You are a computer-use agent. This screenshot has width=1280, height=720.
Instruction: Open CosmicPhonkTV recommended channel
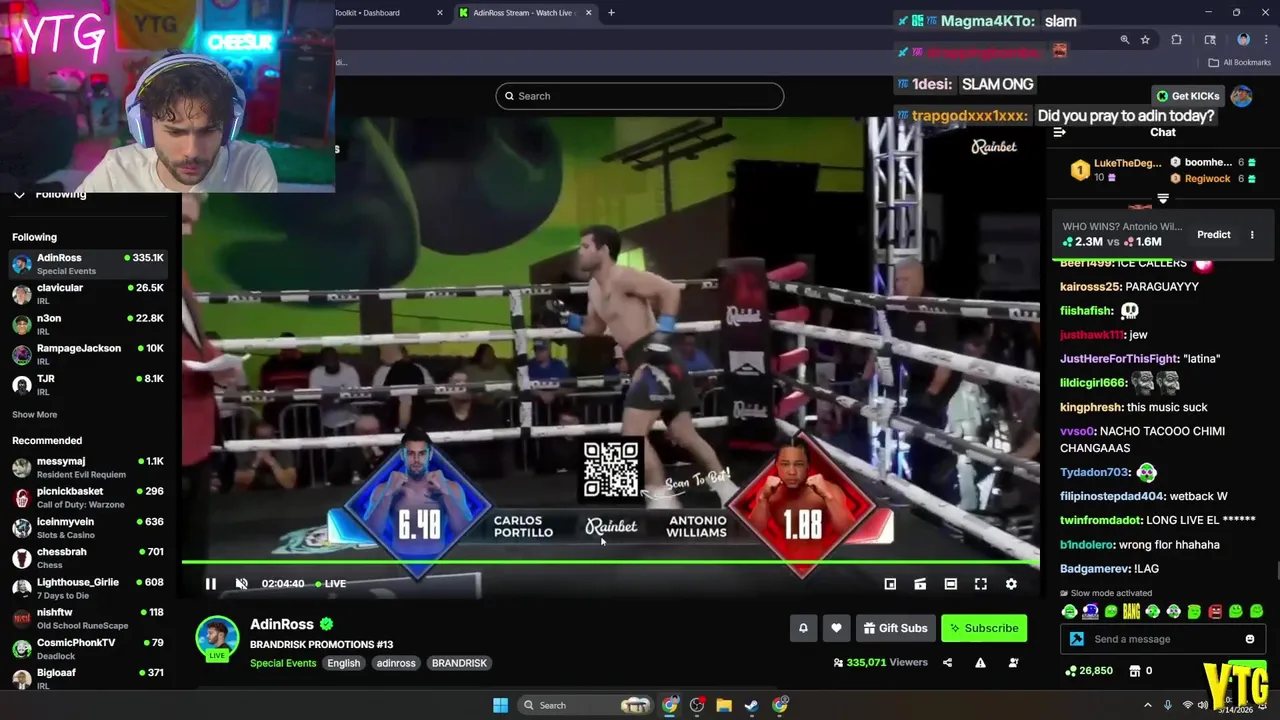(88, 648)
